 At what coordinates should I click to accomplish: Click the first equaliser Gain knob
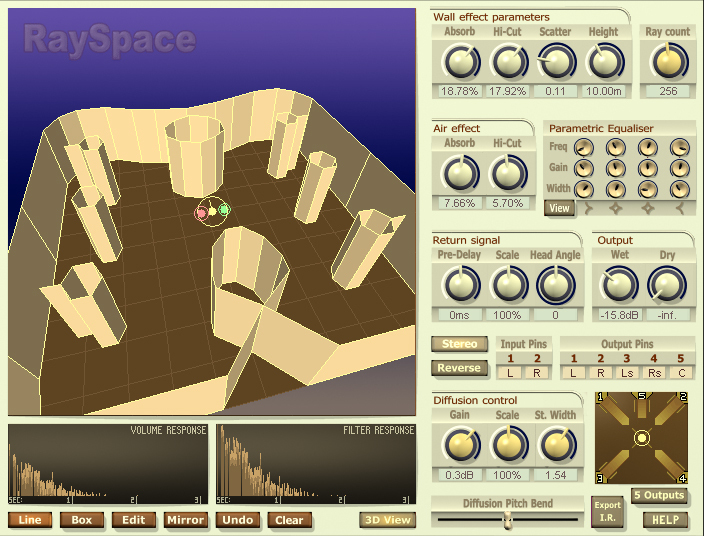(x=583, y=168)
